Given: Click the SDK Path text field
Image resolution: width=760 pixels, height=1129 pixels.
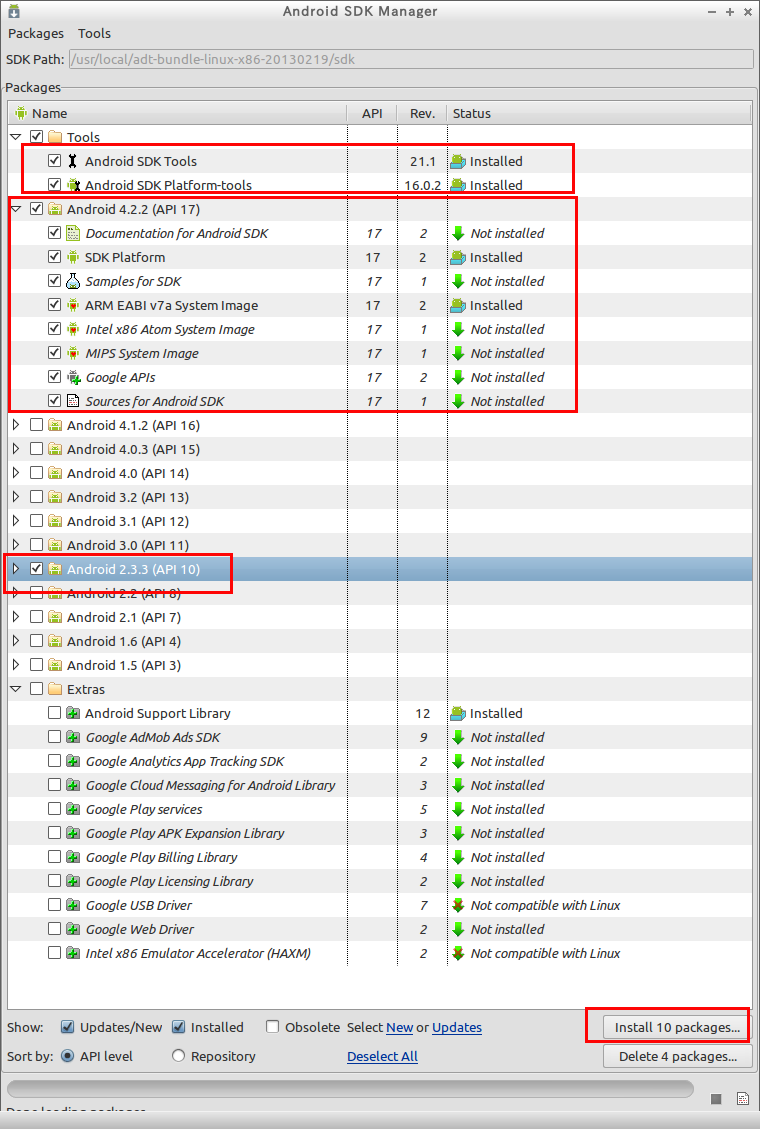Looking at the screenshot, I should click(411, 59).
